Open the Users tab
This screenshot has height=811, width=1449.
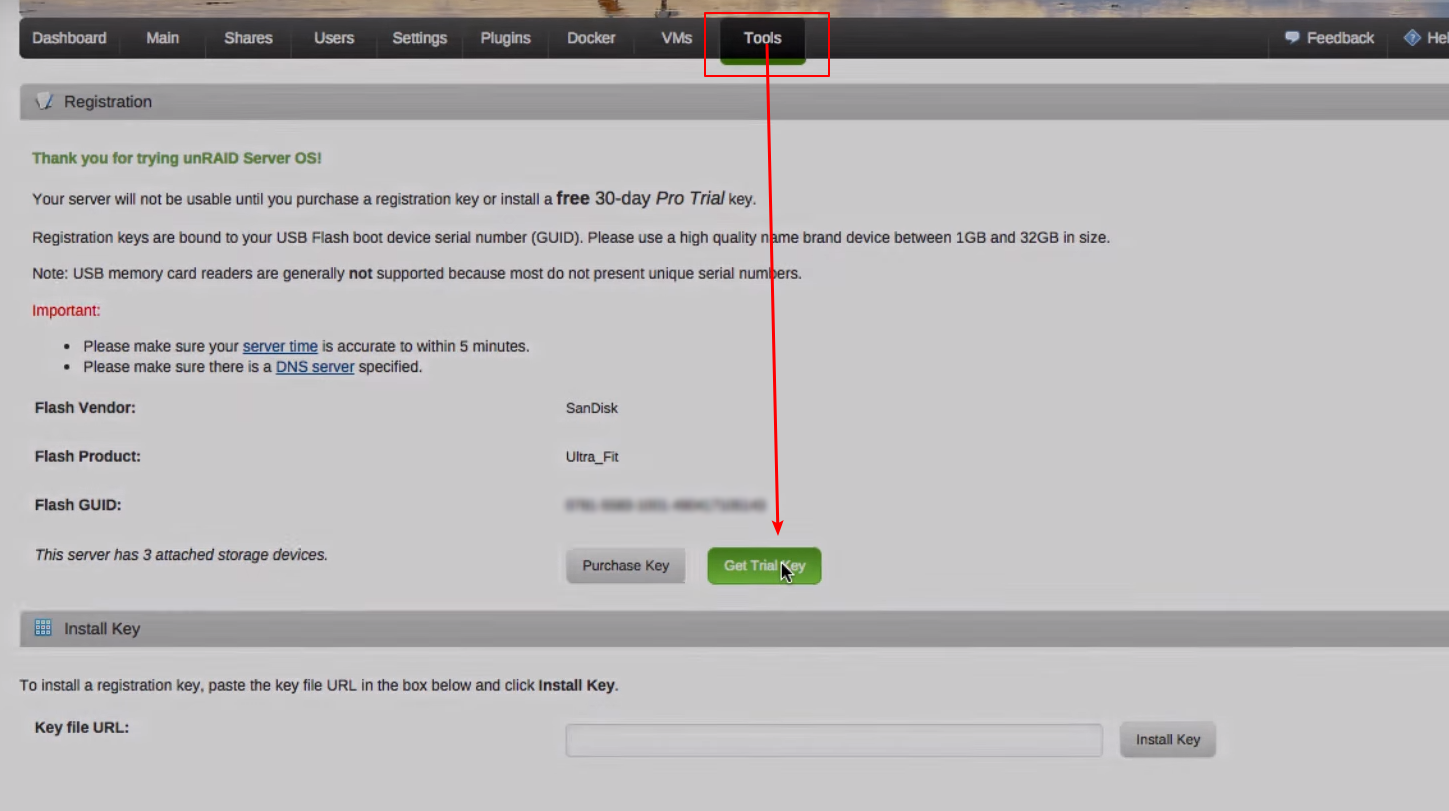[x=334, y=38]
